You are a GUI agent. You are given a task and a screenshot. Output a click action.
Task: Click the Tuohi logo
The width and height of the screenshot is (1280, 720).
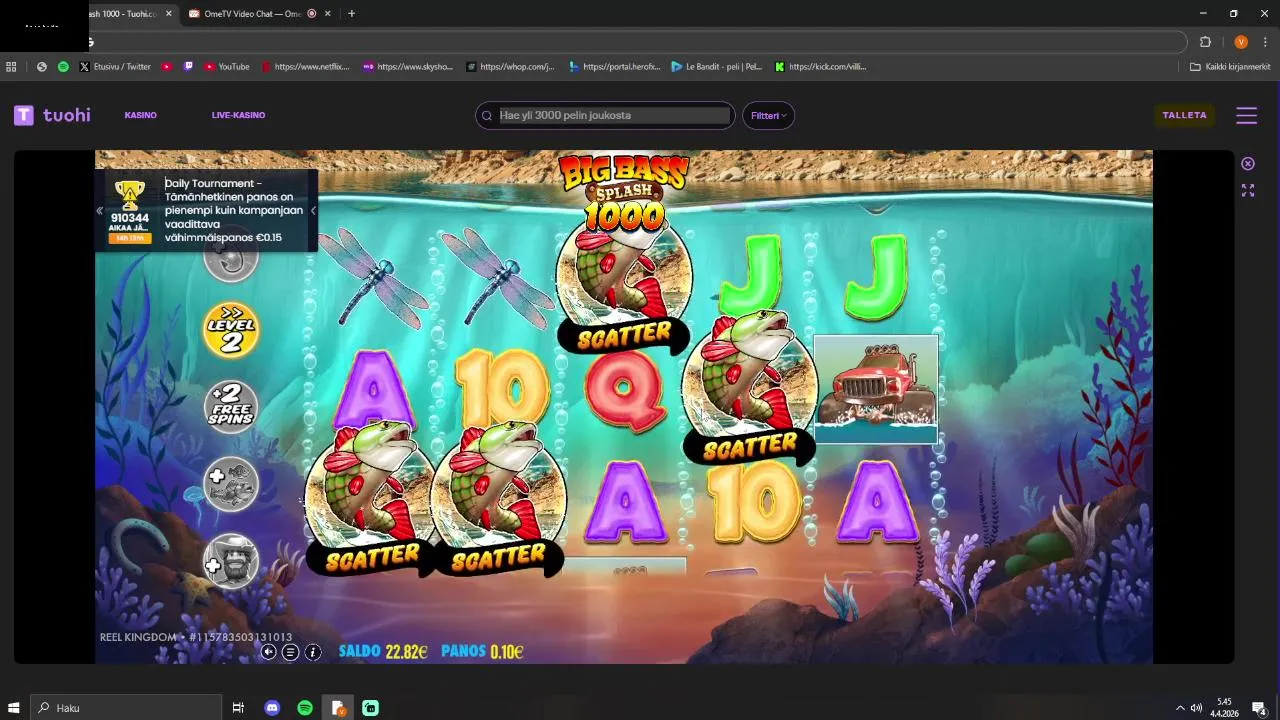52,115
